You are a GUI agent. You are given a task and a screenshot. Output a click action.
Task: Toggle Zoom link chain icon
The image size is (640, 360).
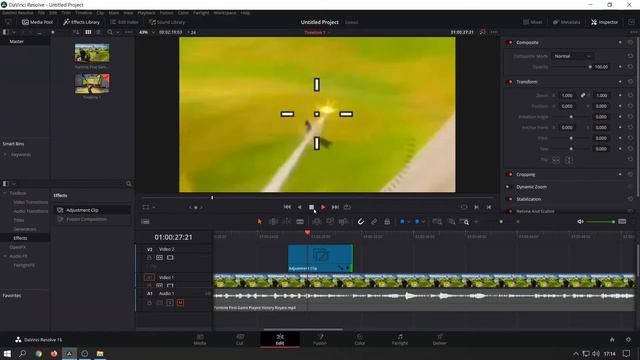[583, 95]
